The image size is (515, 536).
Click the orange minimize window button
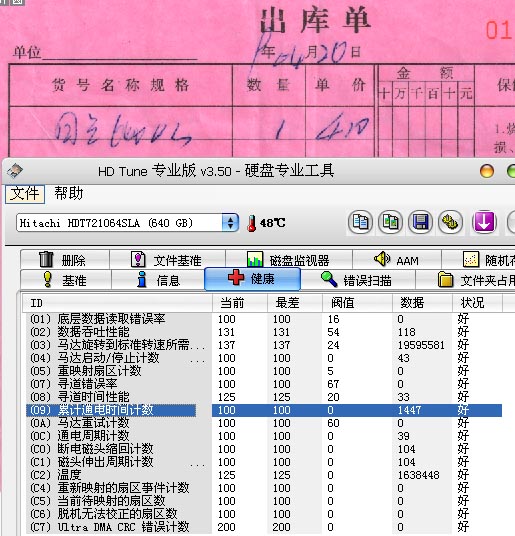pos(487,171)
